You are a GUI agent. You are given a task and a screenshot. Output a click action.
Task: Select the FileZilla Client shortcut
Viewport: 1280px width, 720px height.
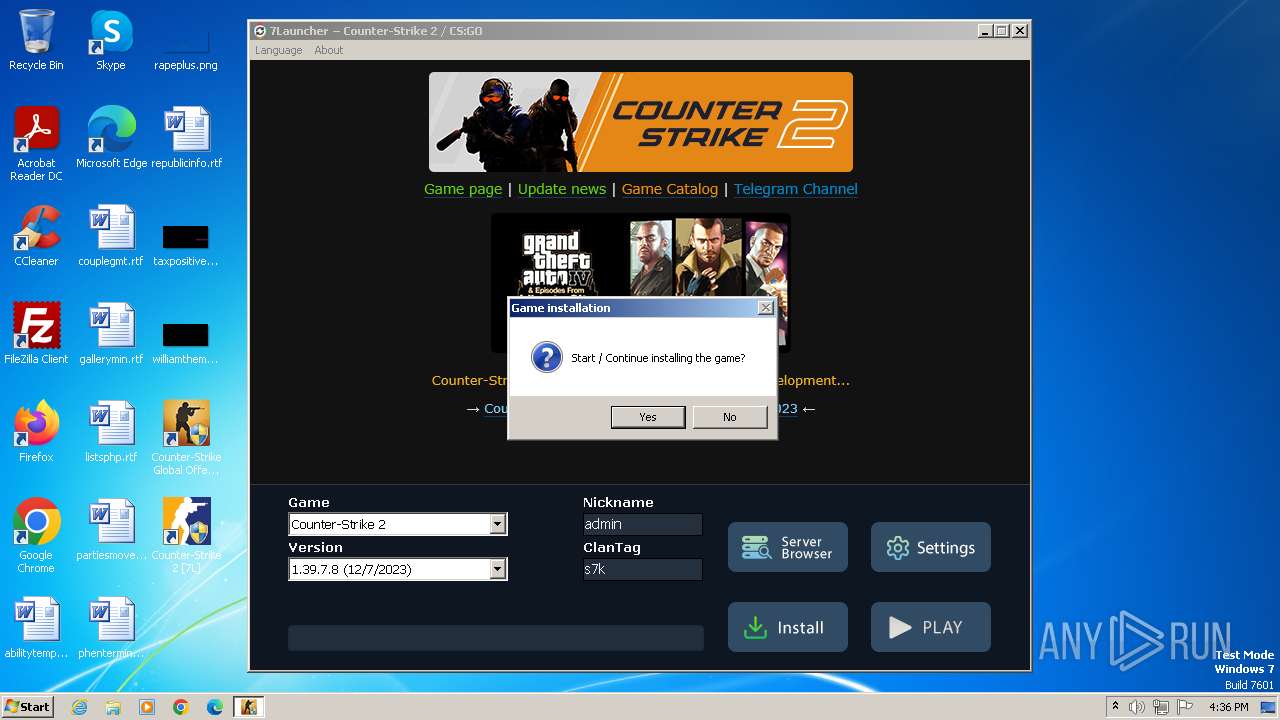tap(36, 334)
